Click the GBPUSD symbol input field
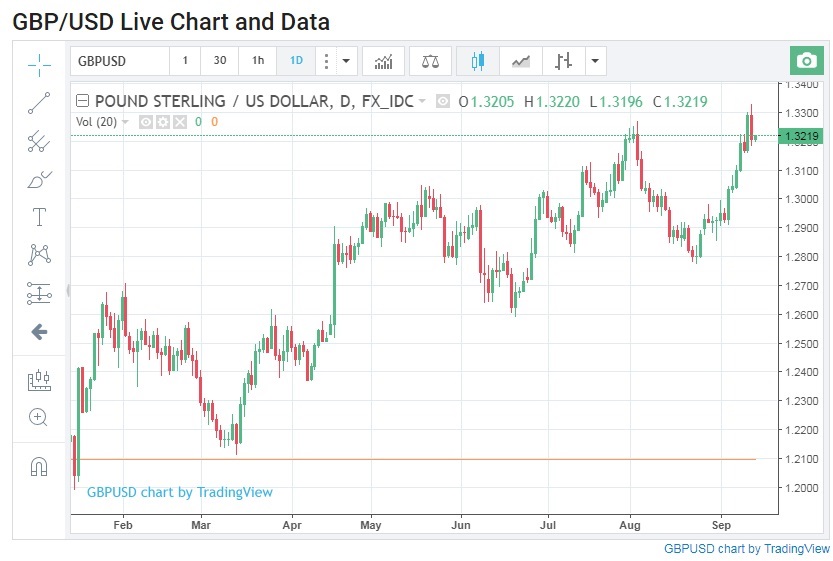This screenshot has width=833, height=561. click(x=118, y=61)
